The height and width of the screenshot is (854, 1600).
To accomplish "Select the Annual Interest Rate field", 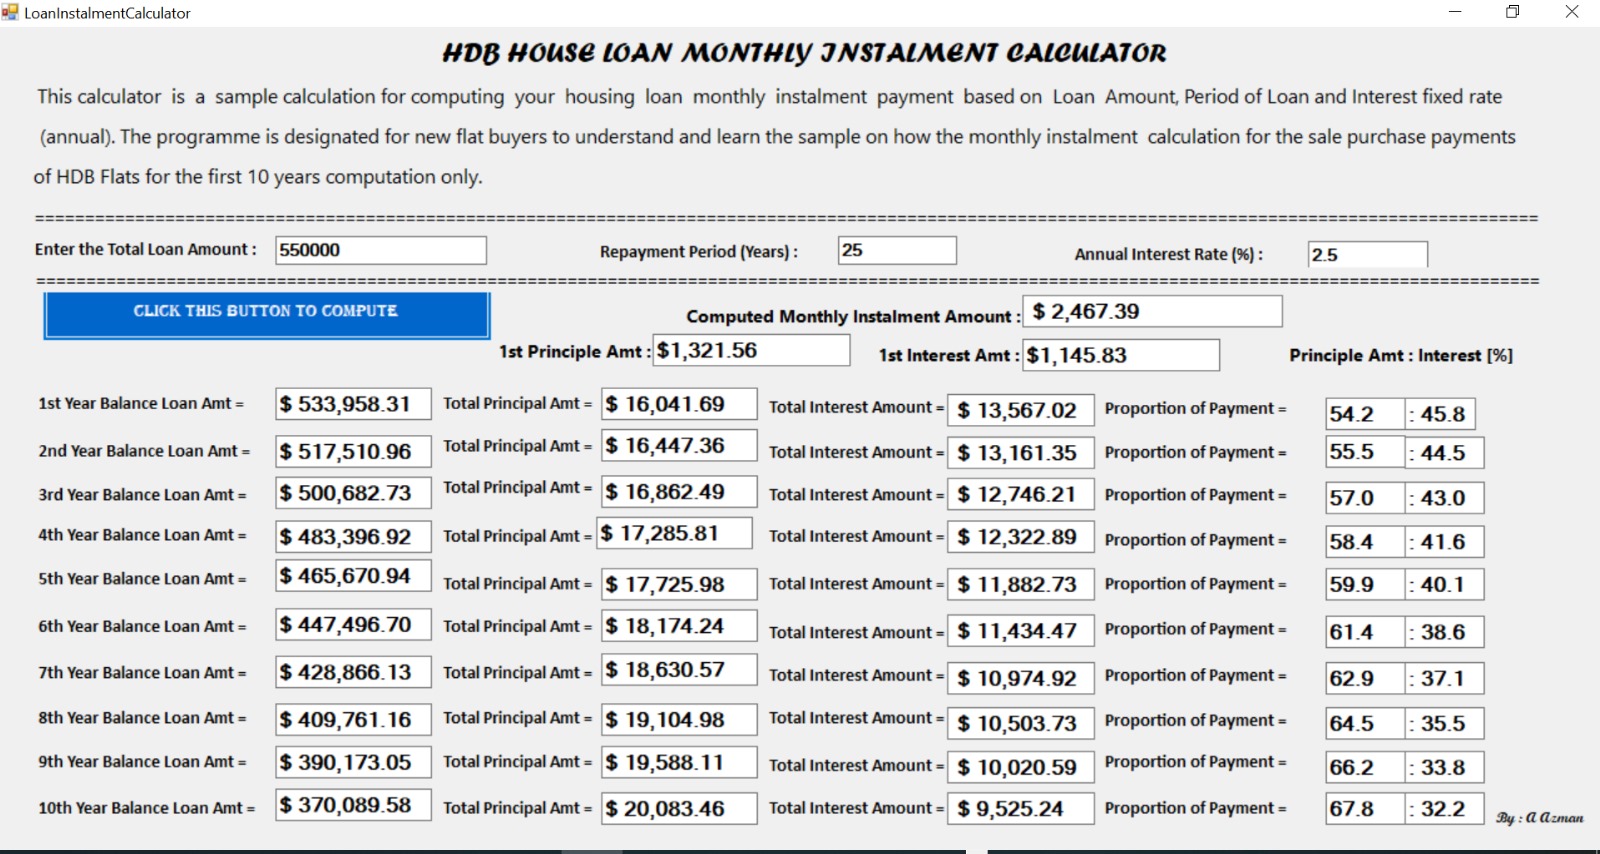I will click(1367, 255).
